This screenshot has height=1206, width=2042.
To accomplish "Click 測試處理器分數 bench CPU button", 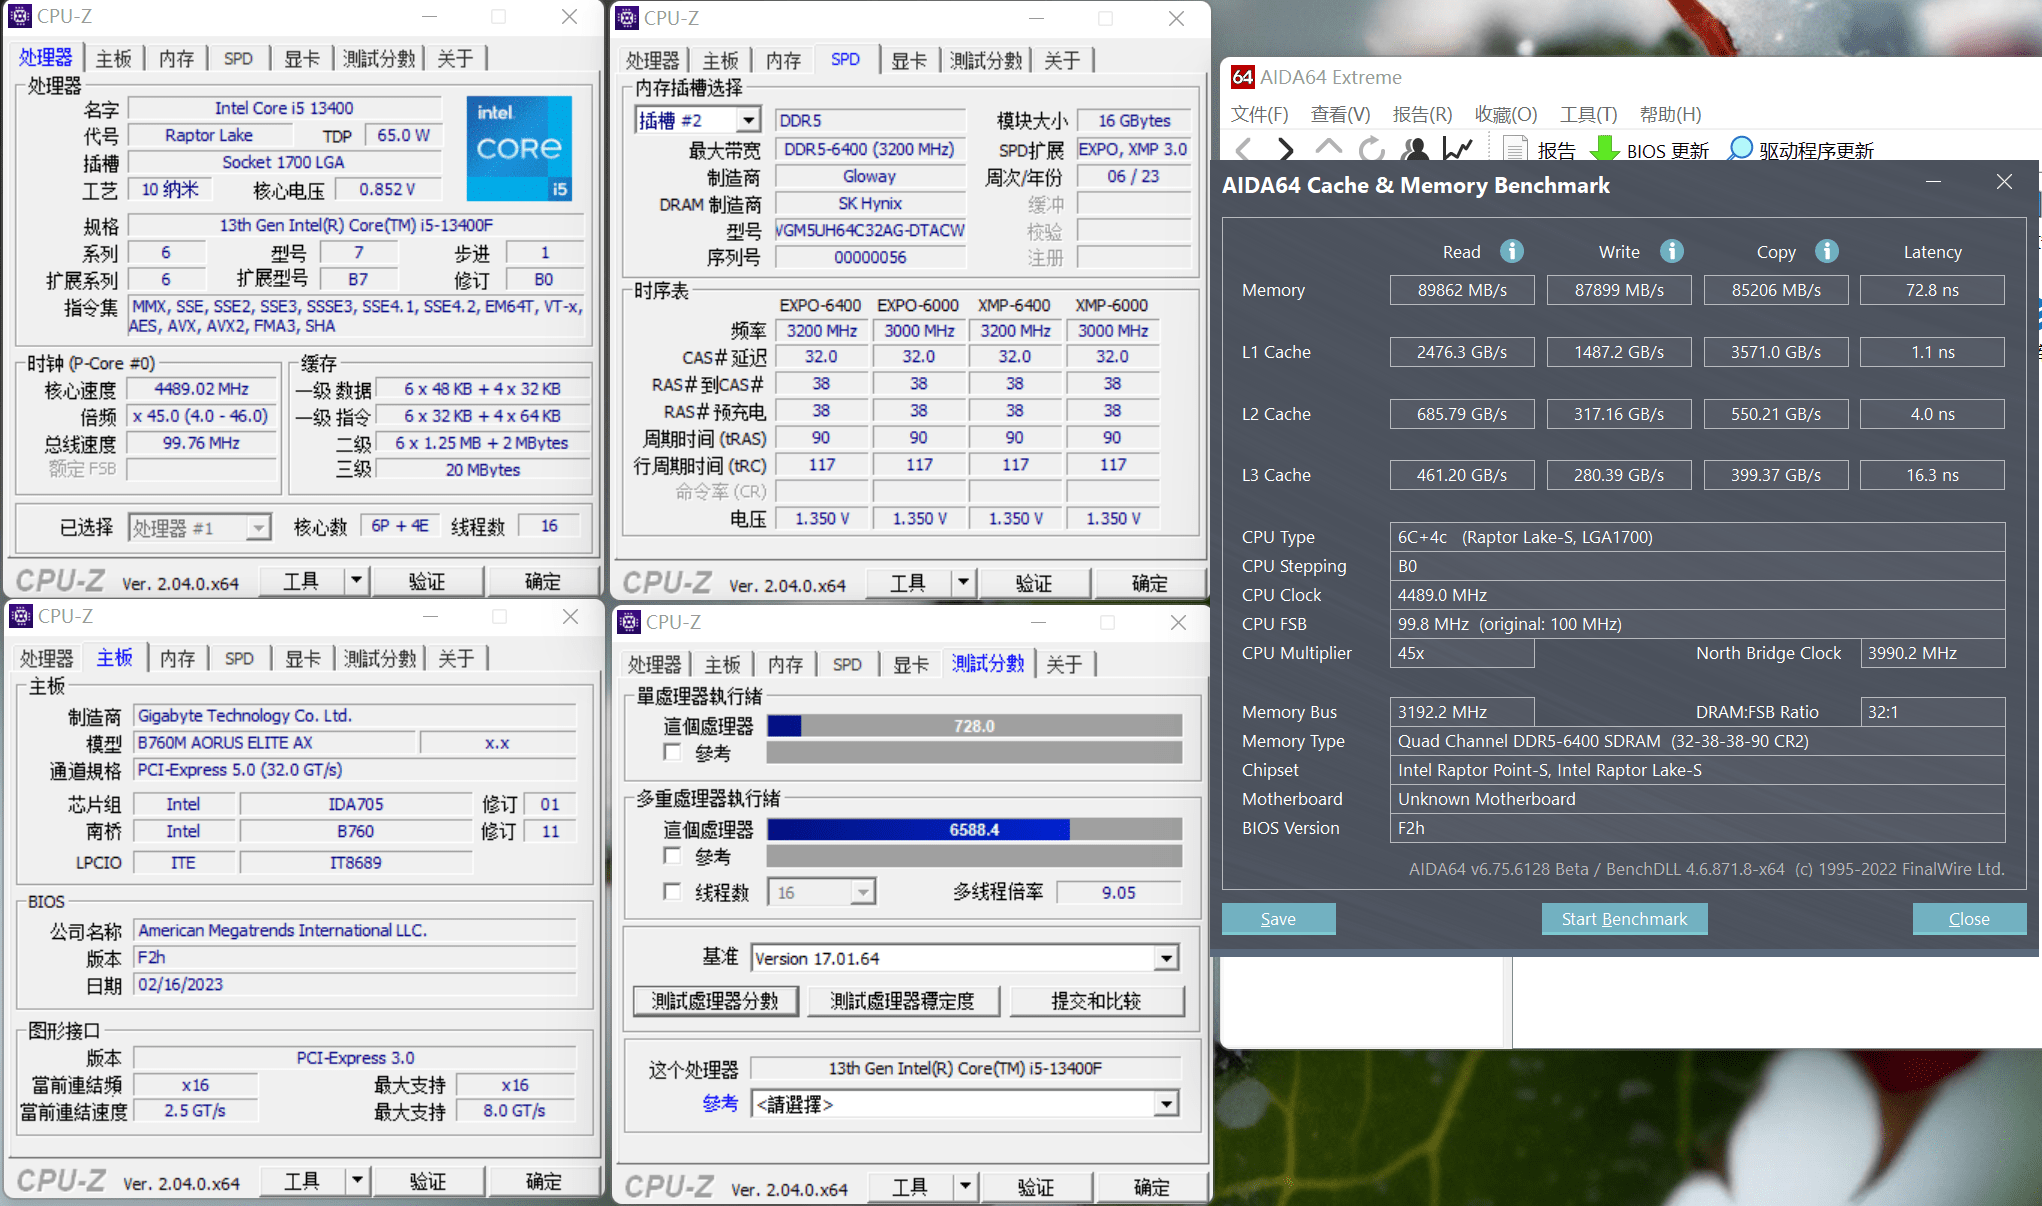I will tap(715, 1001).
